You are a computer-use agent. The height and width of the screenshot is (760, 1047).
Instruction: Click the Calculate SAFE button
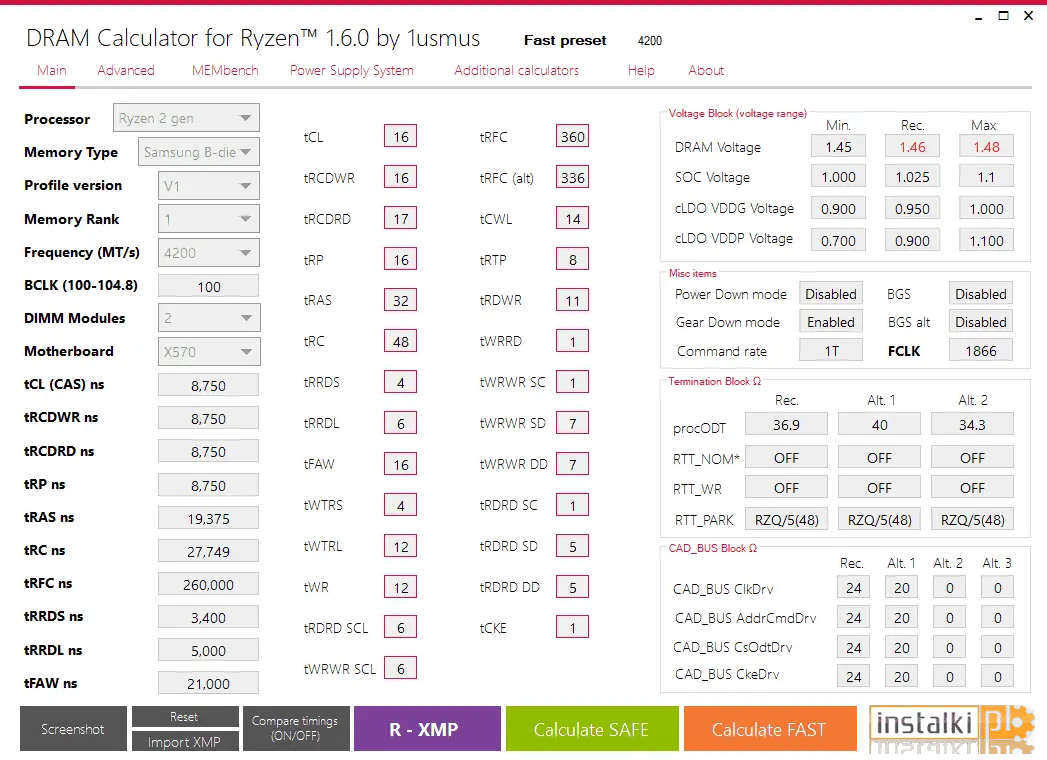click(592, 729)
